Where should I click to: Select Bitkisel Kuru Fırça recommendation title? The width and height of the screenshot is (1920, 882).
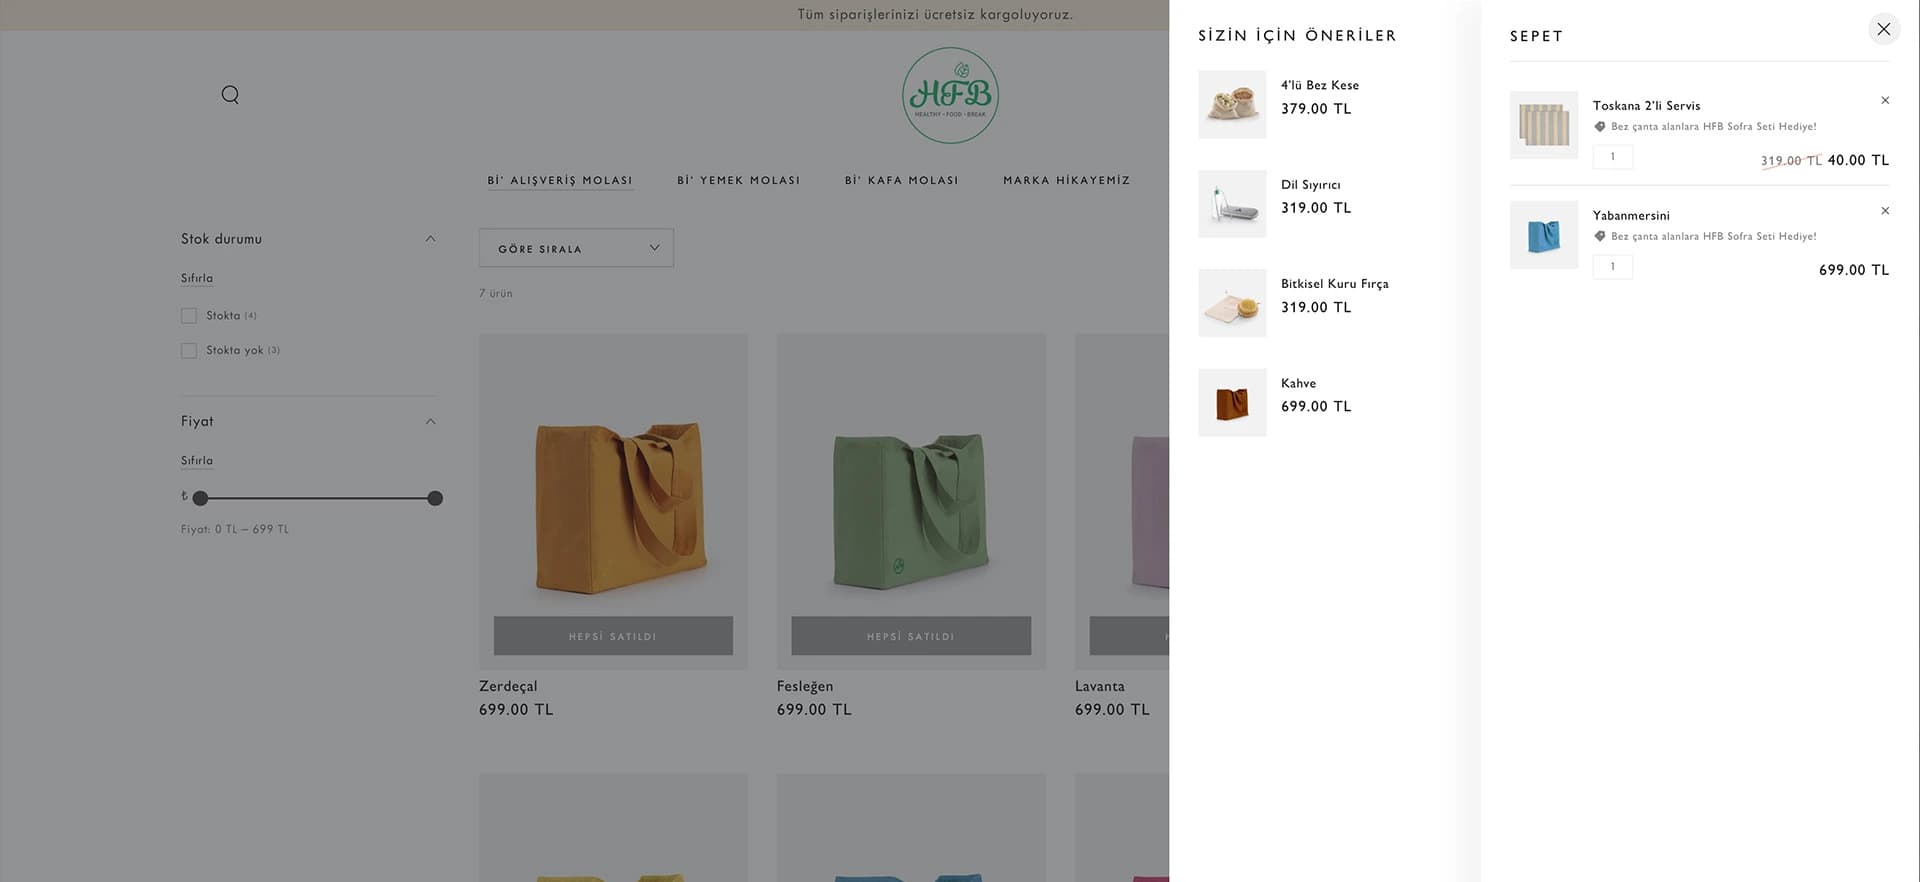pyautogui.click(x=1335, y=284)
